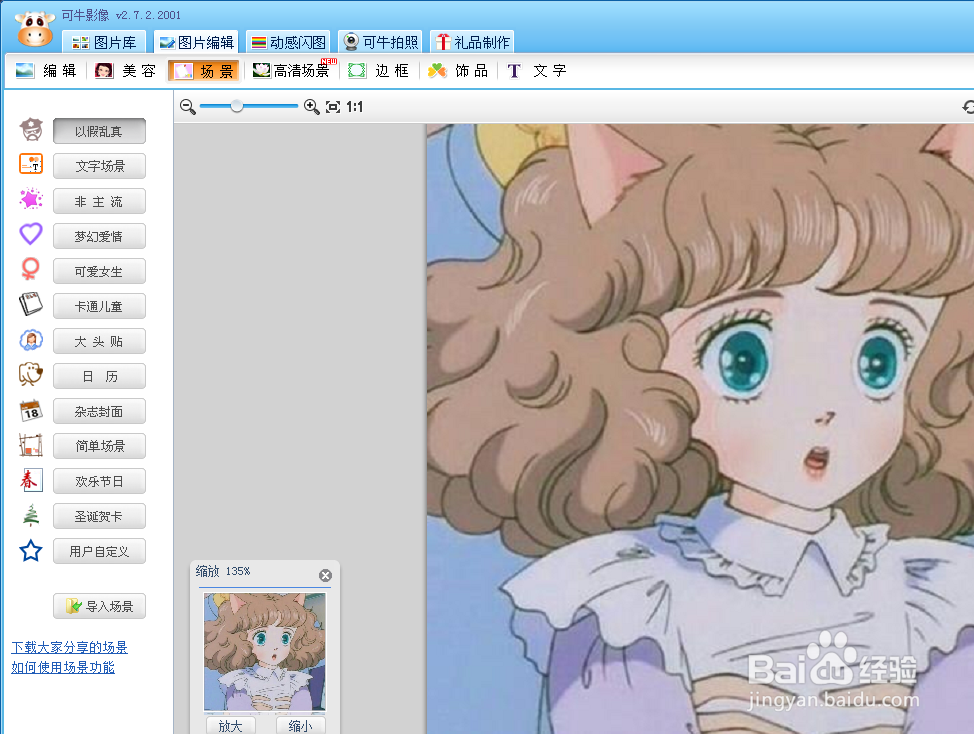This screenshot has width=974, height=734.
Task: Open the 如何使用场景功能 link
Action: tap(63, 668)
